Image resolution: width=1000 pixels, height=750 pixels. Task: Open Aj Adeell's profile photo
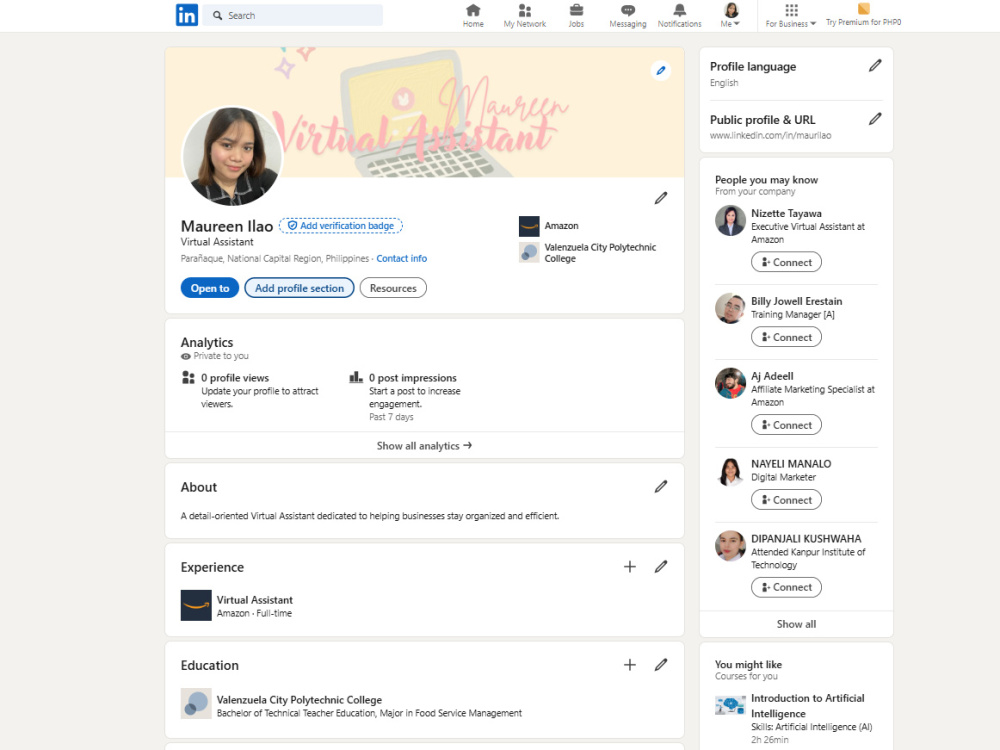tap(730, 383)
